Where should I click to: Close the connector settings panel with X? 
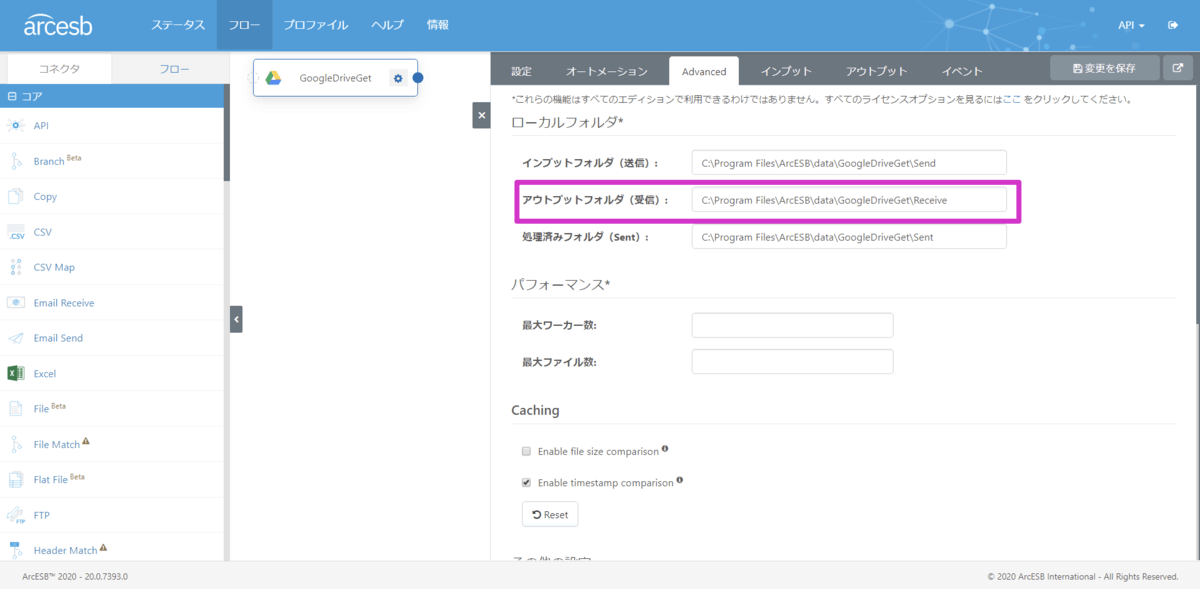481,115
